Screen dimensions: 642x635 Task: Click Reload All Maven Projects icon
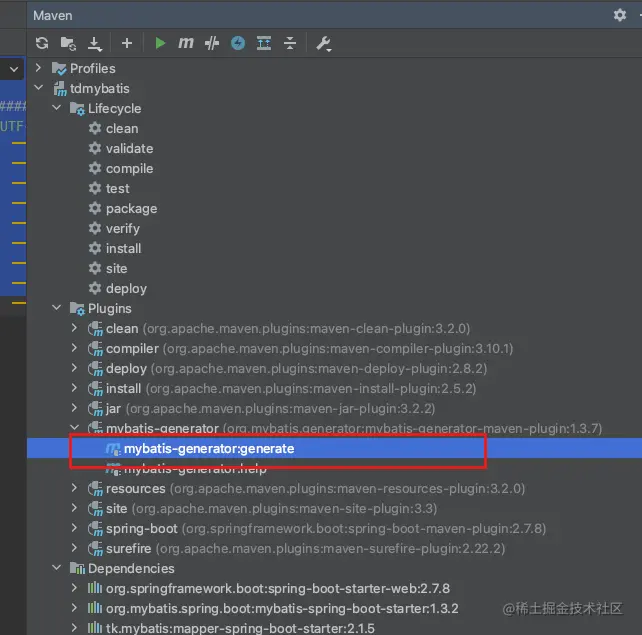click(42, 43)
